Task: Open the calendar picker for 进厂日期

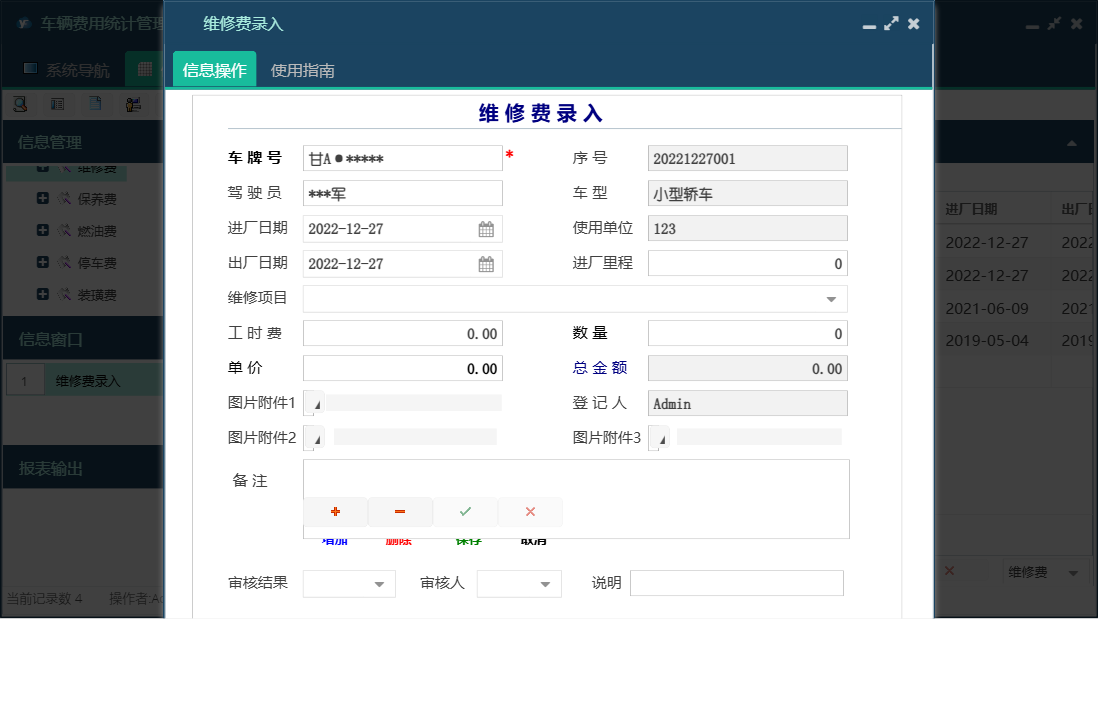Action: (487, 228)
